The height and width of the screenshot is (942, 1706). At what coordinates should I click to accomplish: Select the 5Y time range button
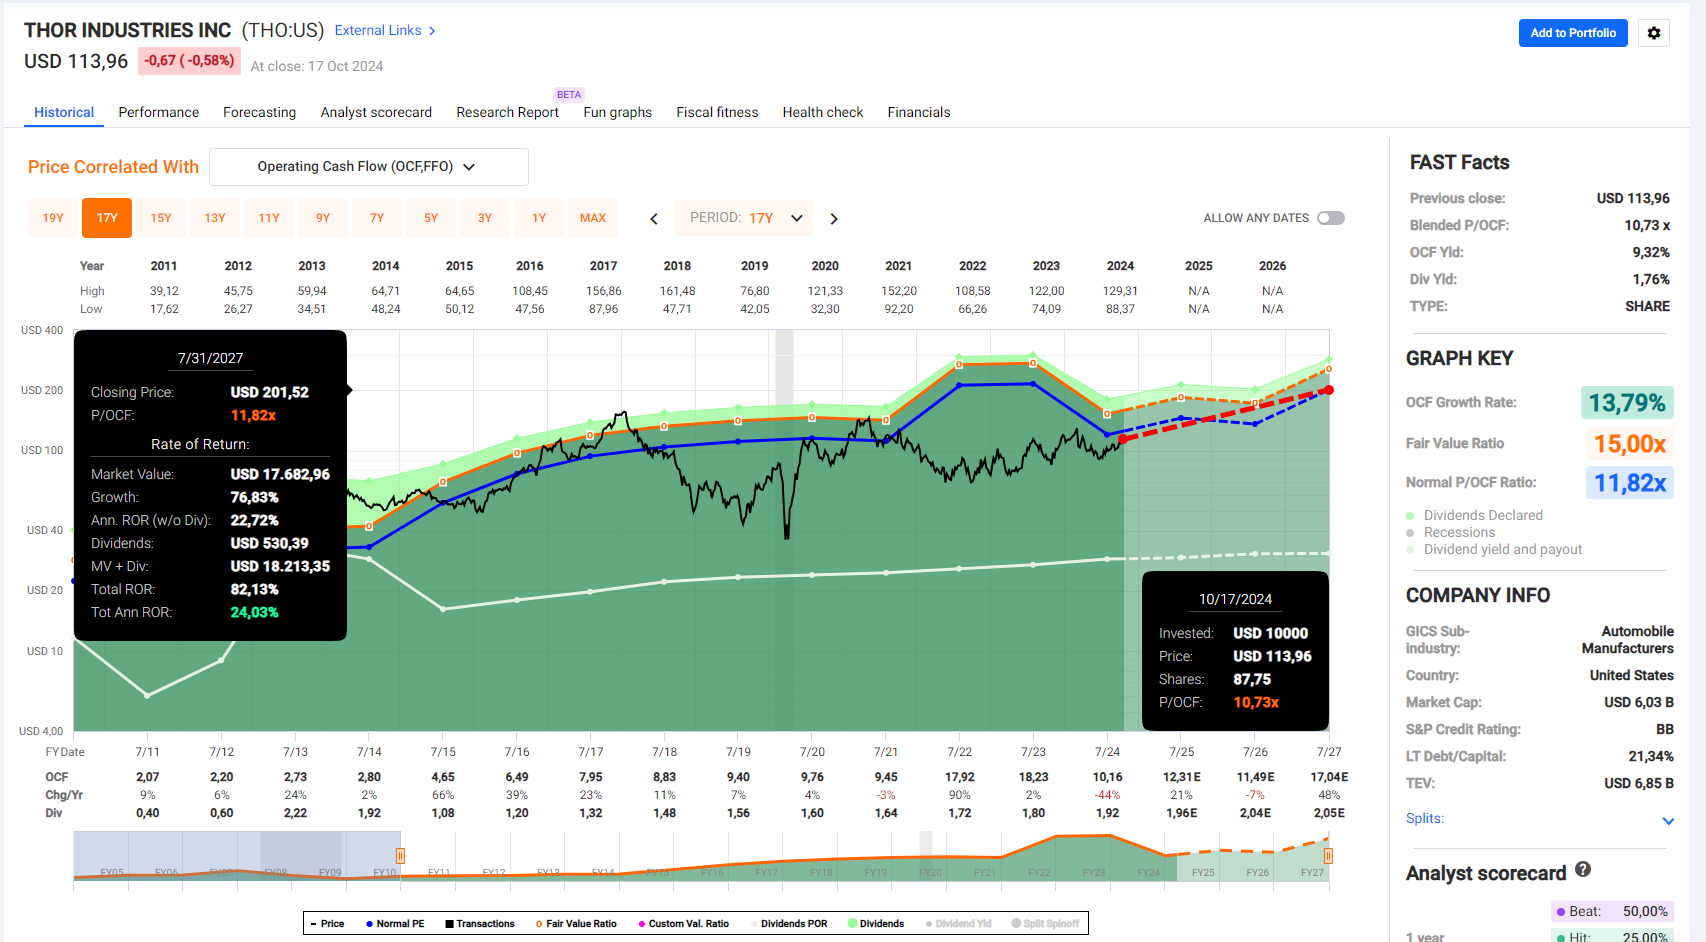(431, 218)
